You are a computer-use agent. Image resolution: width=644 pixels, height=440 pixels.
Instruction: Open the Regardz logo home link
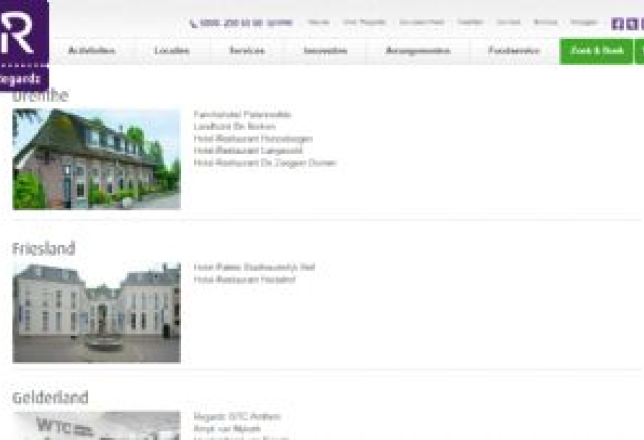click(x=24, y=45)
